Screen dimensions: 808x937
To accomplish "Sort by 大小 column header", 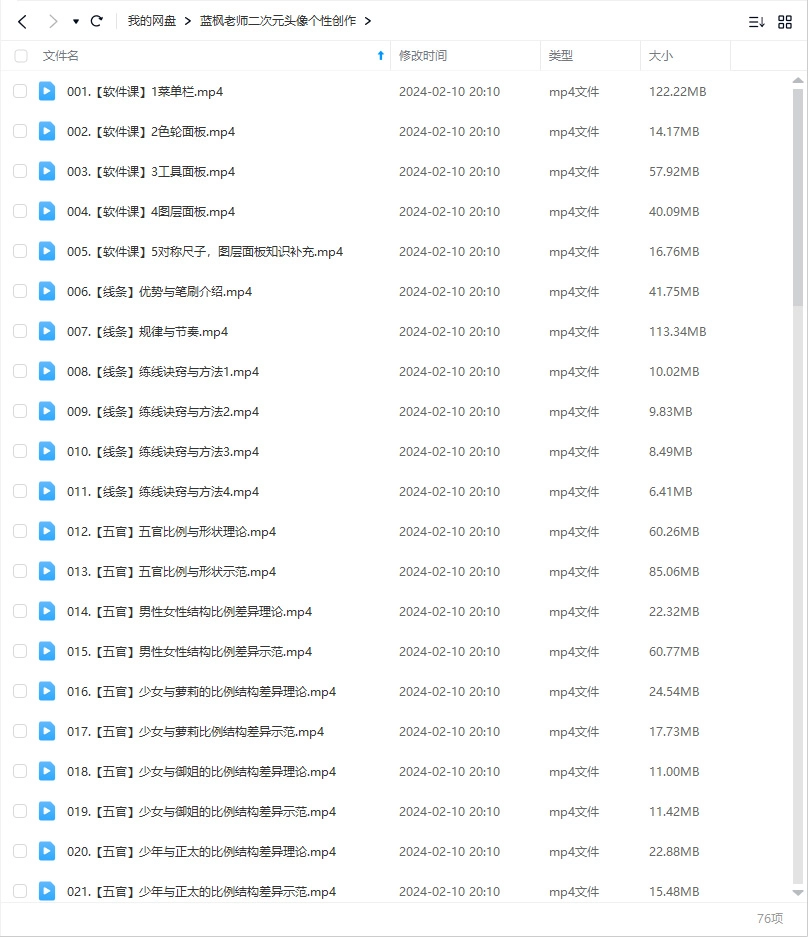I will point(661,56).
